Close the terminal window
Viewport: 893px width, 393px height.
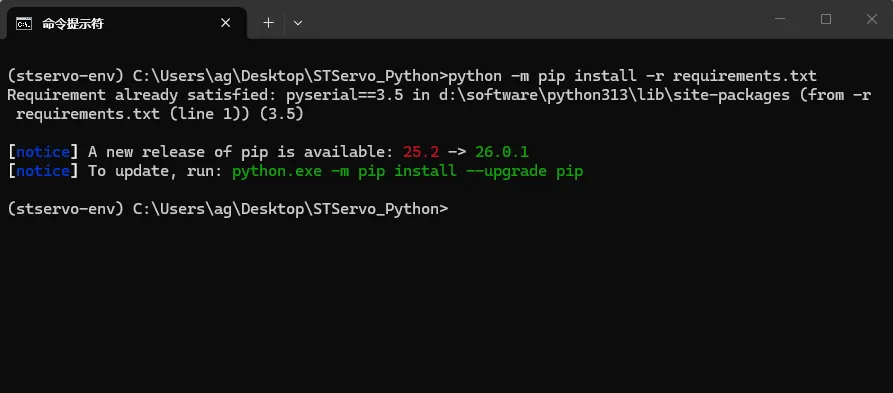(x=871, y=19)
